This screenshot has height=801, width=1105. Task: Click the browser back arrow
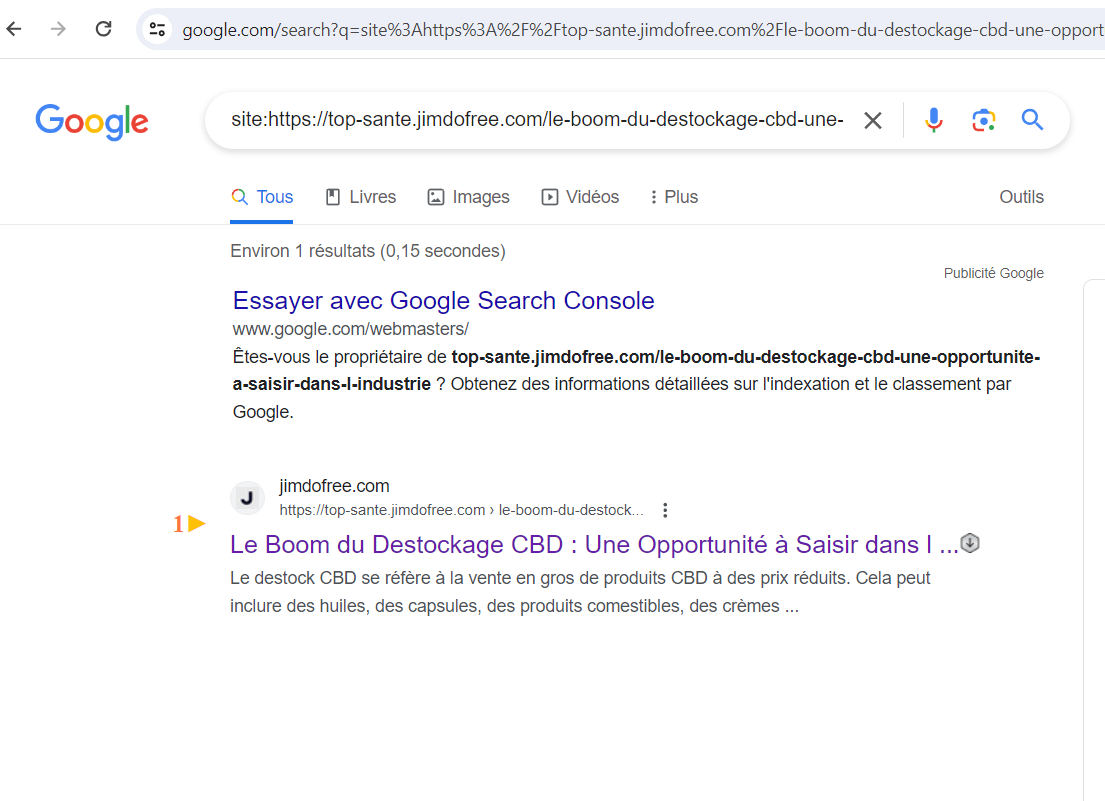[14, 29]
